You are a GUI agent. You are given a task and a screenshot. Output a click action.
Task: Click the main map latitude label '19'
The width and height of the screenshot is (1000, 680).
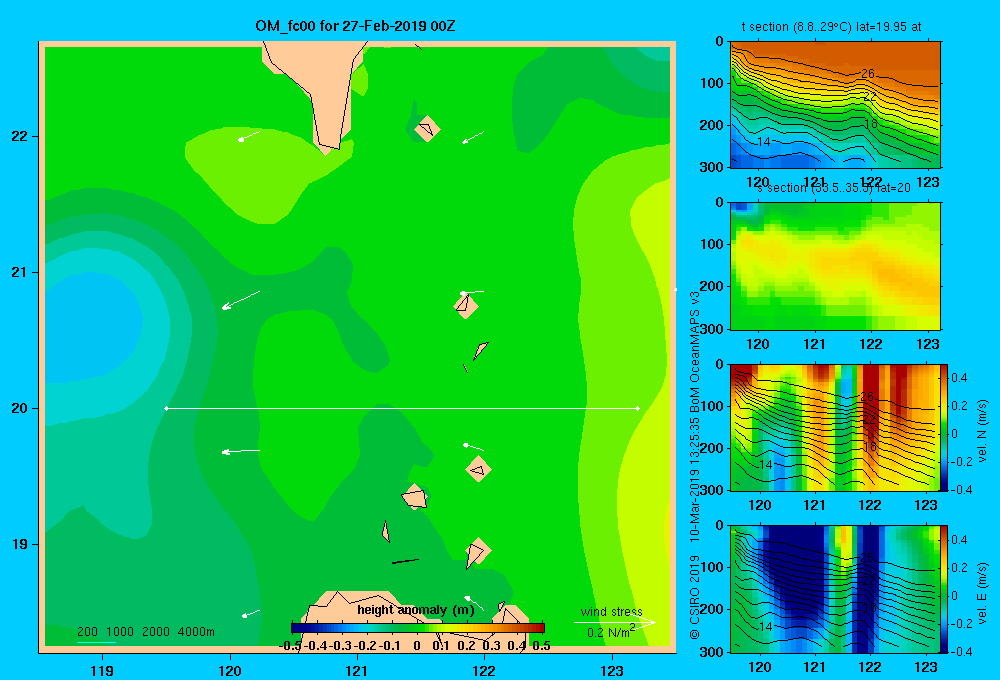[x=20, y=544]
